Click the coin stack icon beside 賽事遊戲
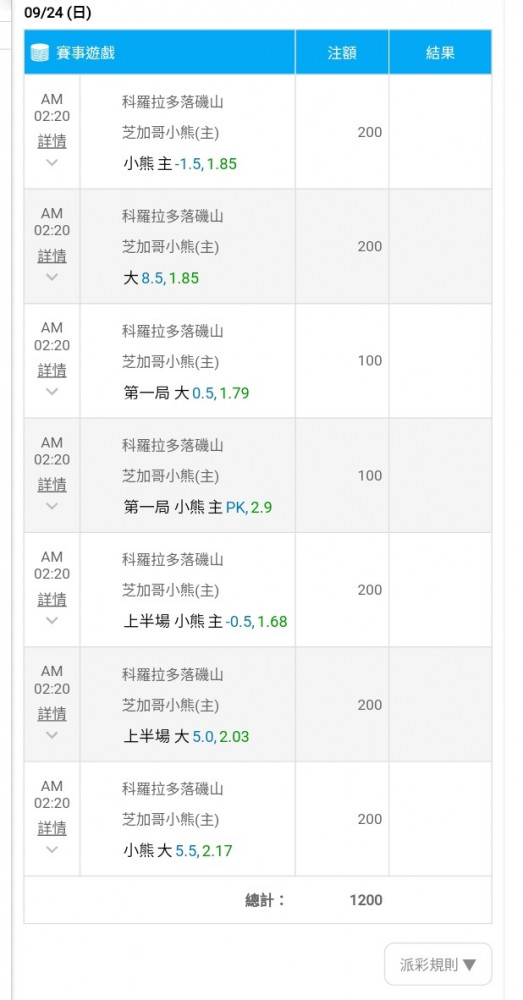 pyautogui.click(x=40, y=52)
